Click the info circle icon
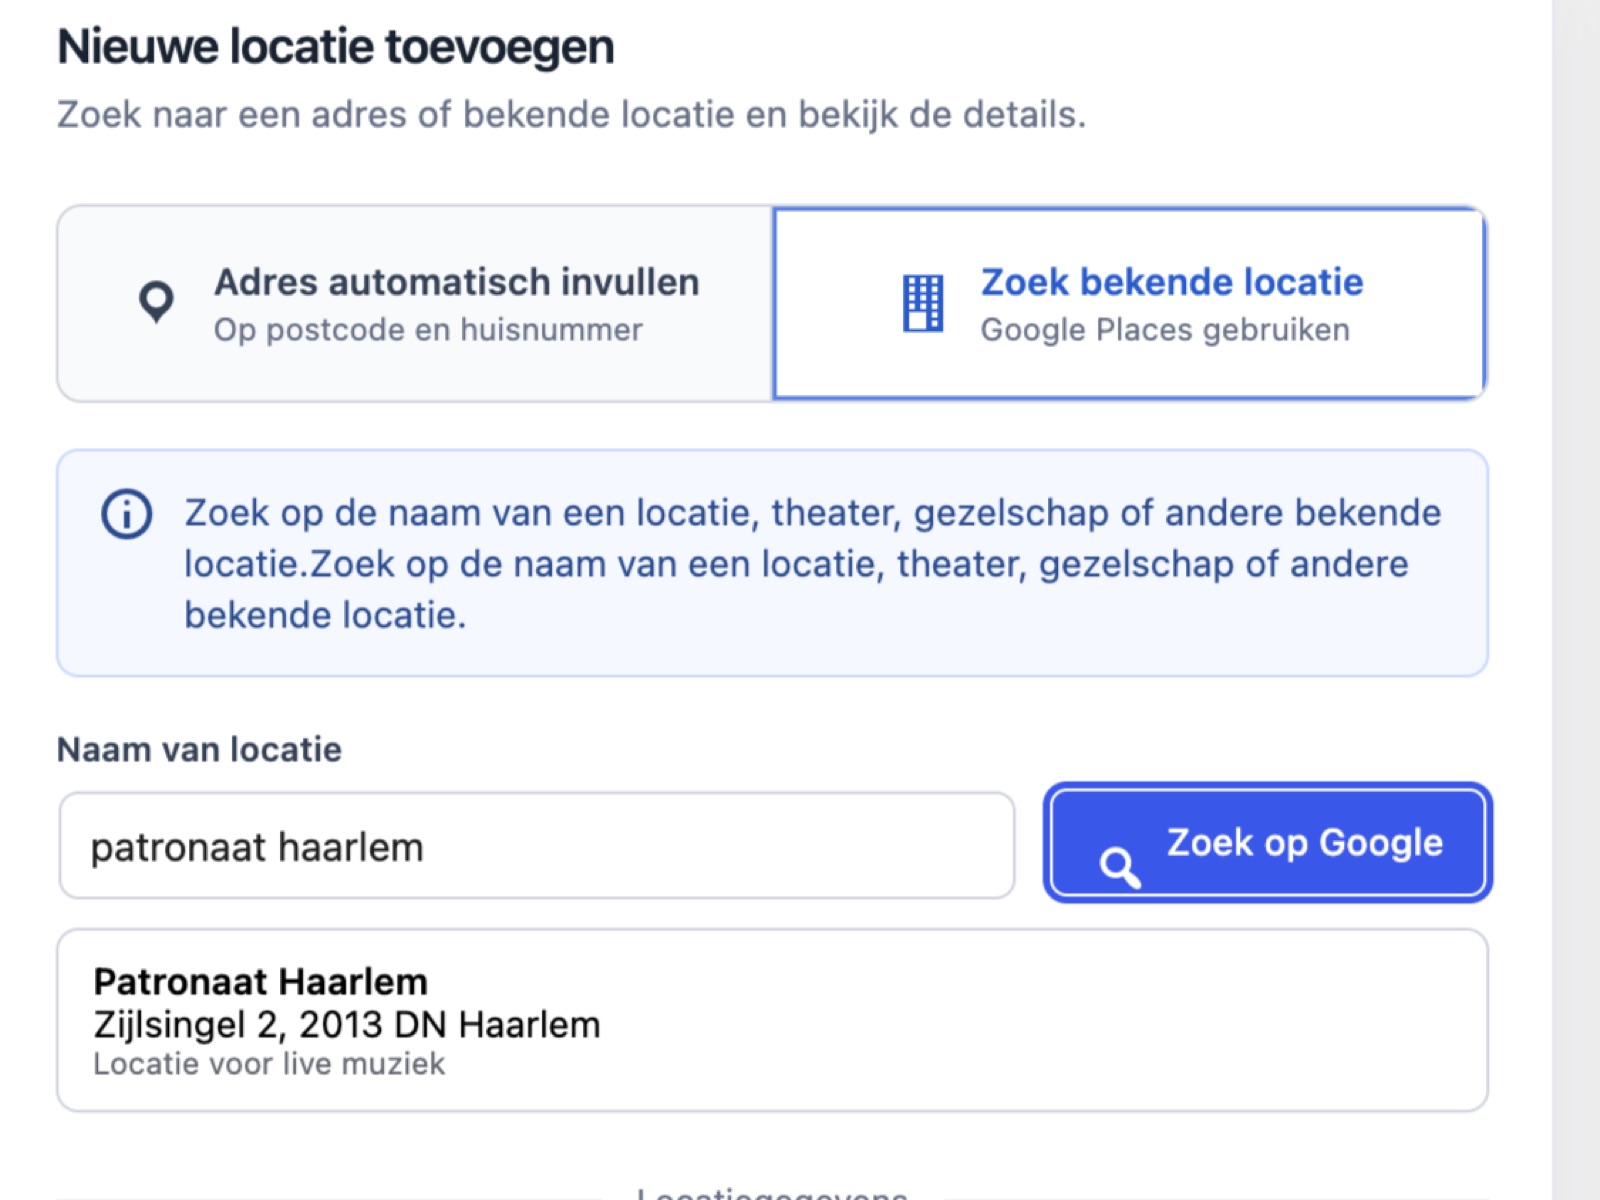Viewport: 1600px width, 1200px height. 127,514
